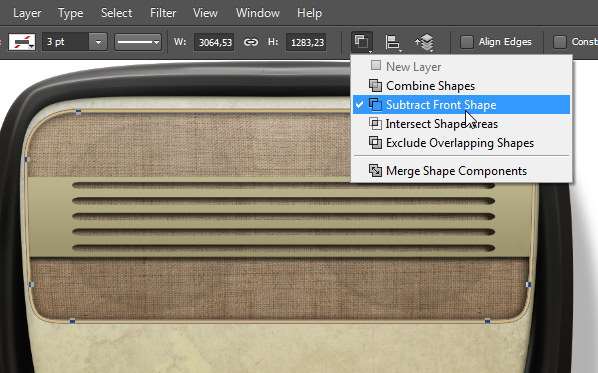This screenshot has width=598, height=373.
Task: Open the stroke line style dropdown
Action: [138, 42]
